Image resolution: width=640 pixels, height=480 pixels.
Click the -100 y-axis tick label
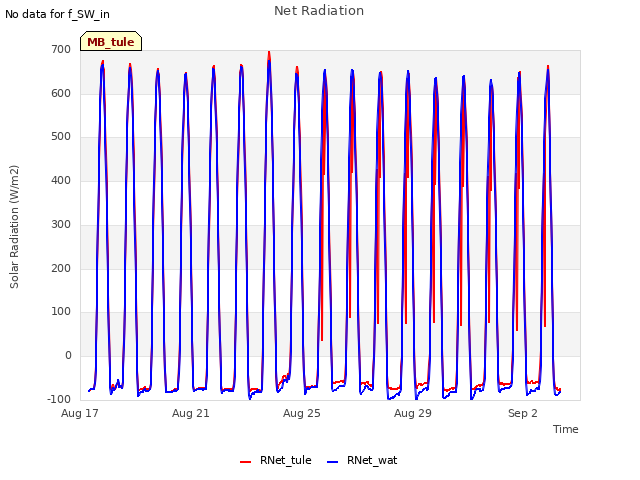click(59, 399)
